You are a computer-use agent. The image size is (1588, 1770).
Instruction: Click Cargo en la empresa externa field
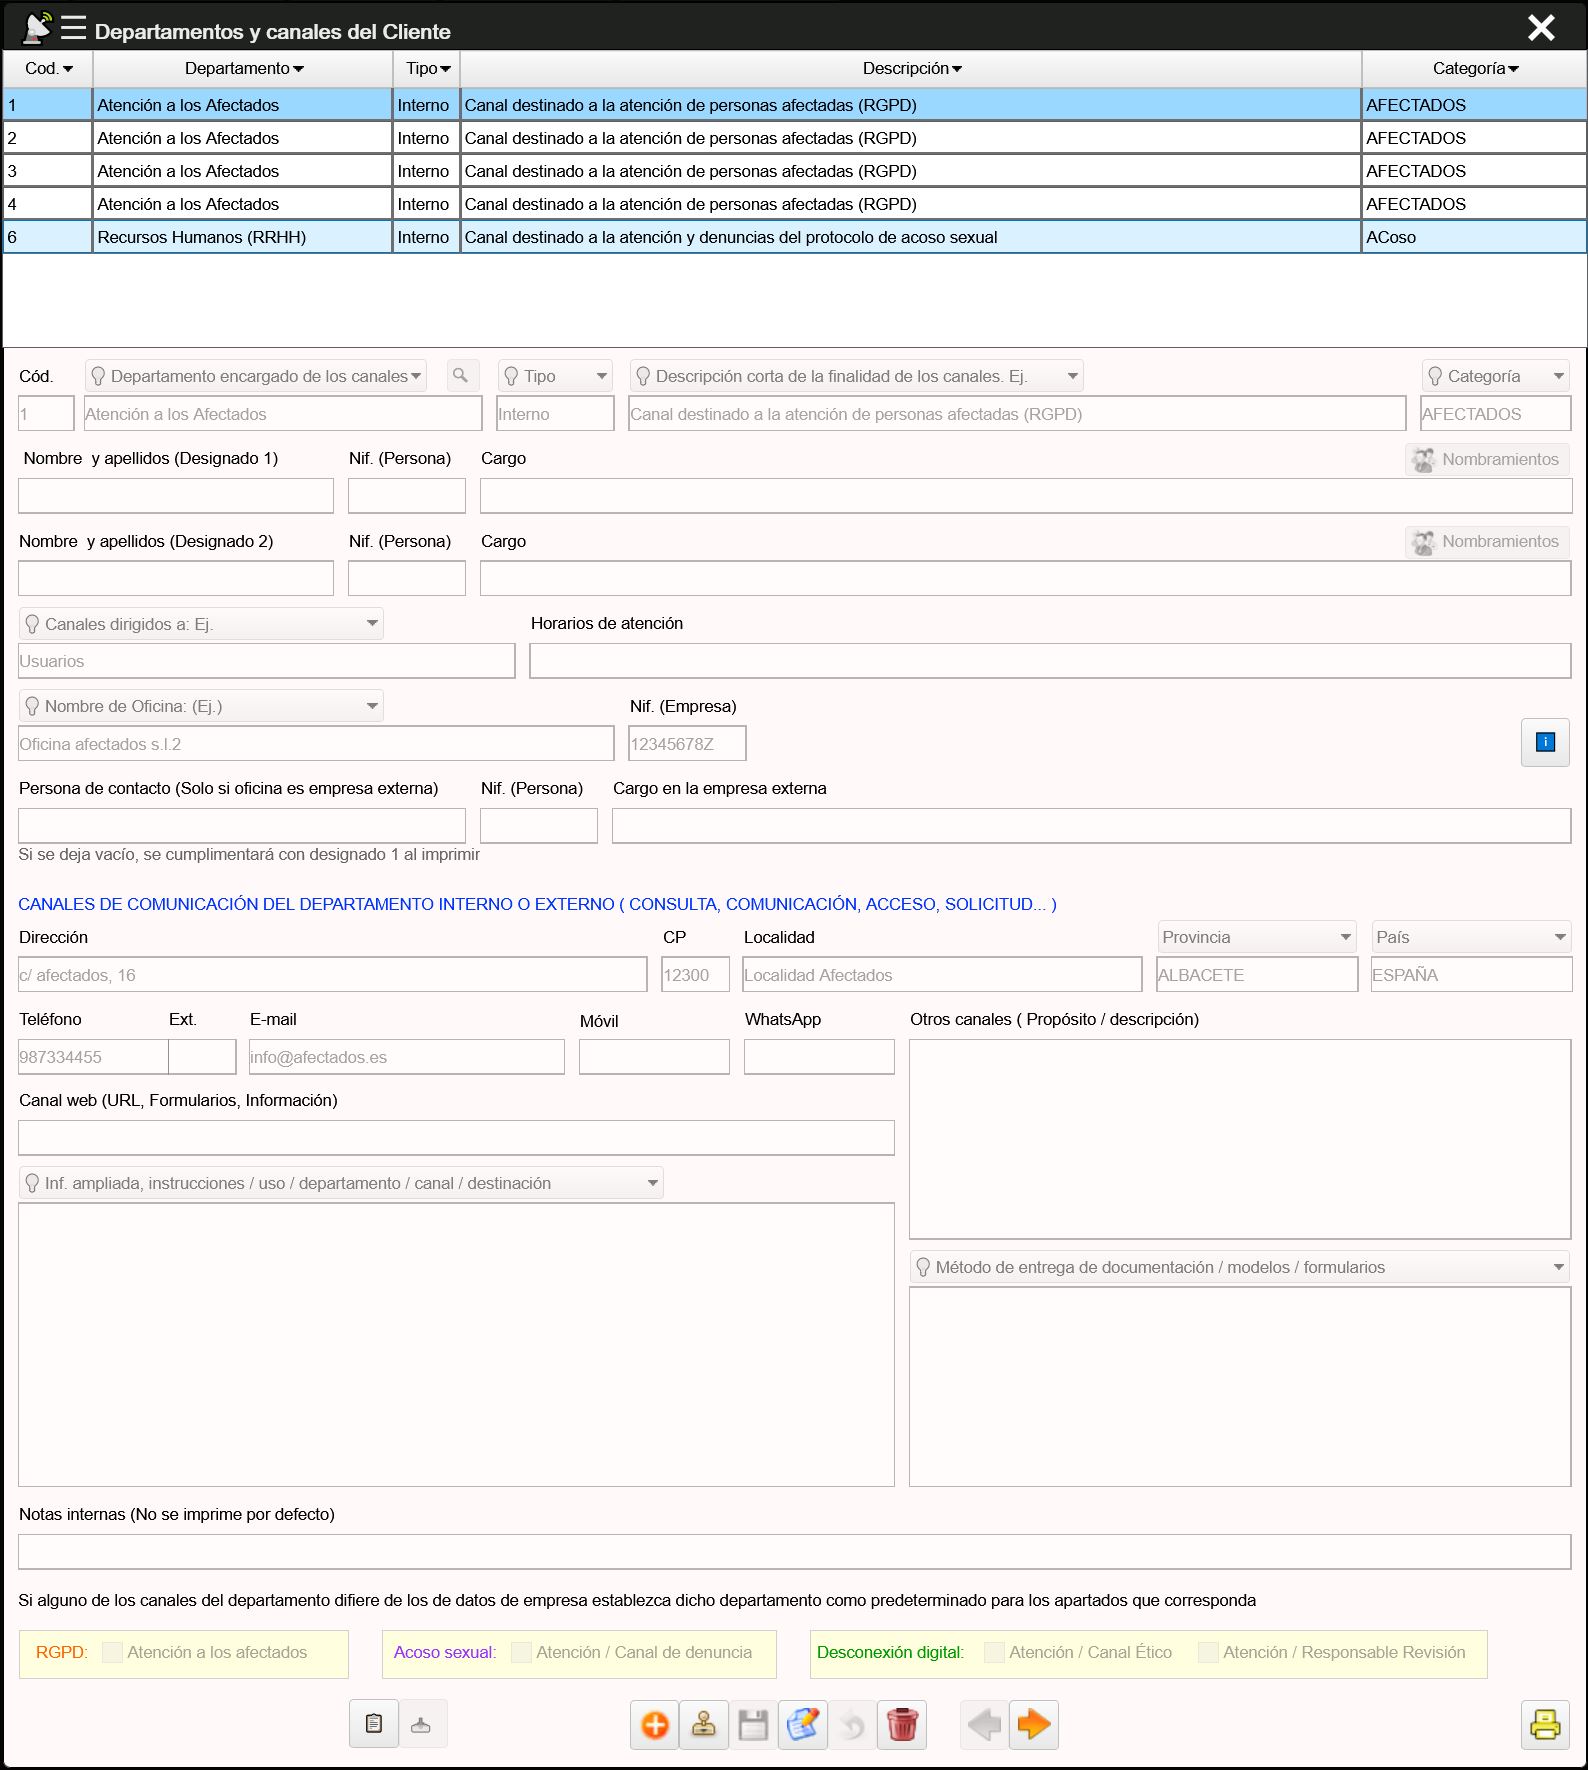point(1091,826)
